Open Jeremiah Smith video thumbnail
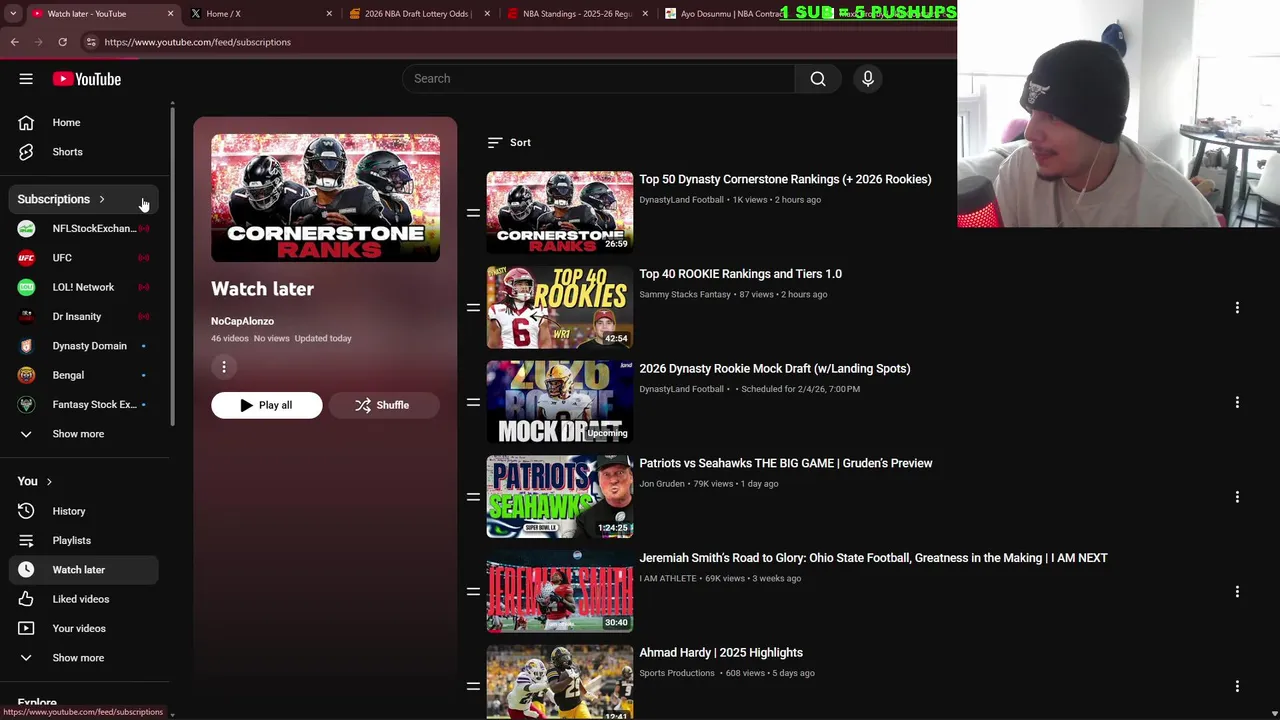Image resolution: width=1280 pixels, height=720 pixels. point(560,592)
